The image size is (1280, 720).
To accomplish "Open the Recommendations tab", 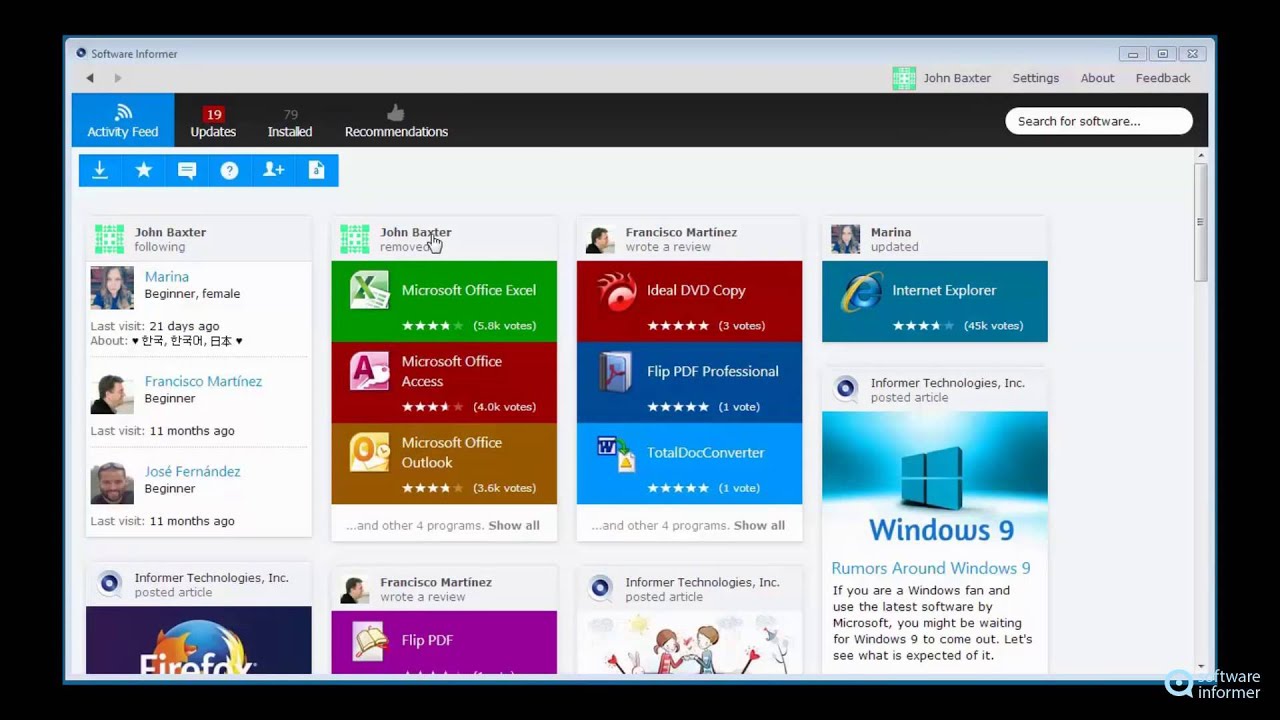I will (396, 122).
